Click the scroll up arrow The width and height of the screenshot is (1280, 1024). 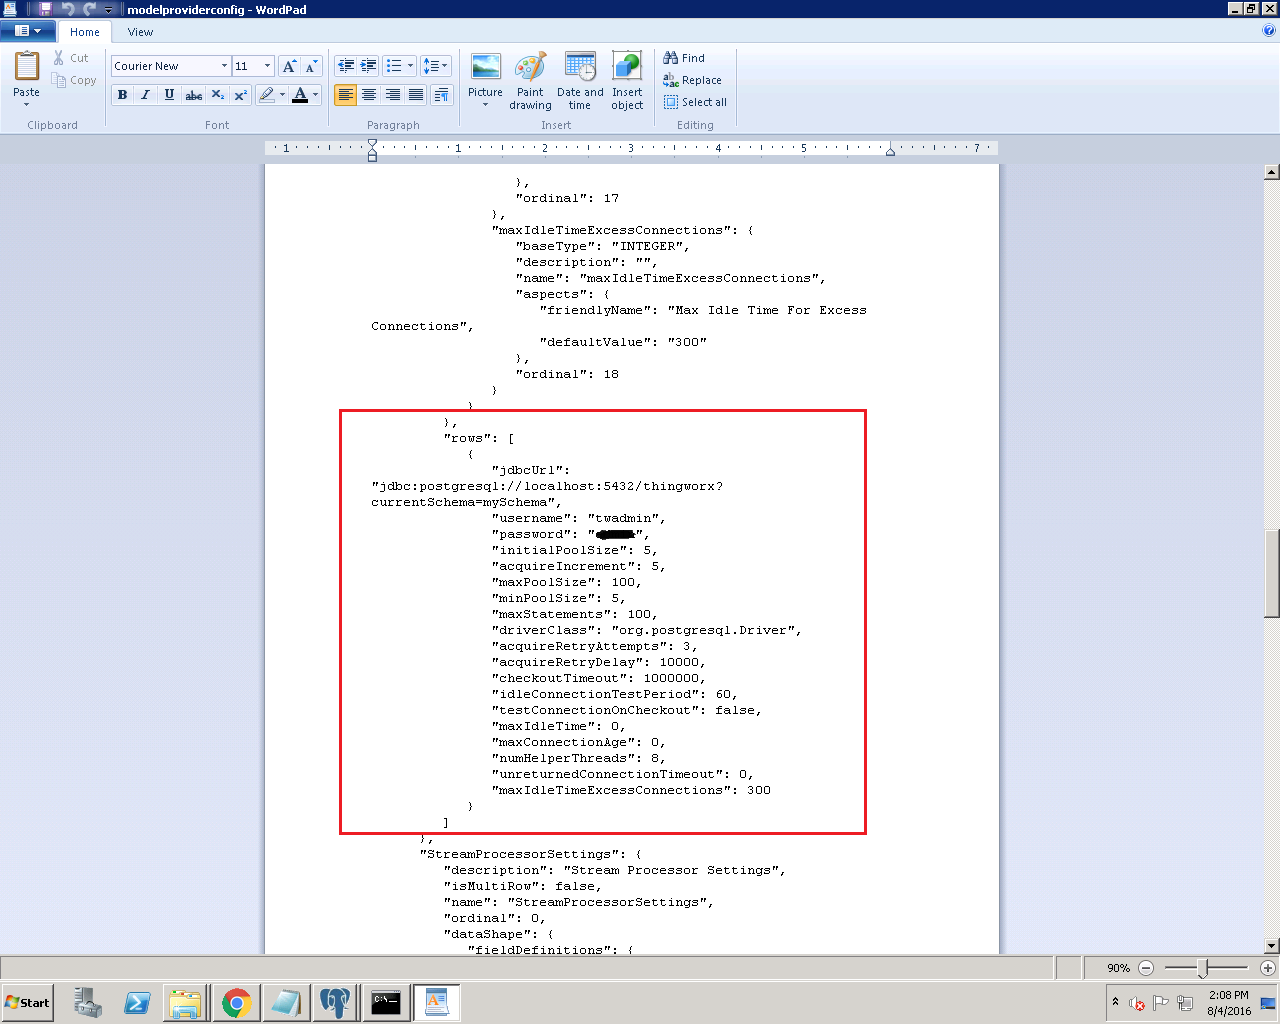pos(1272,172)
